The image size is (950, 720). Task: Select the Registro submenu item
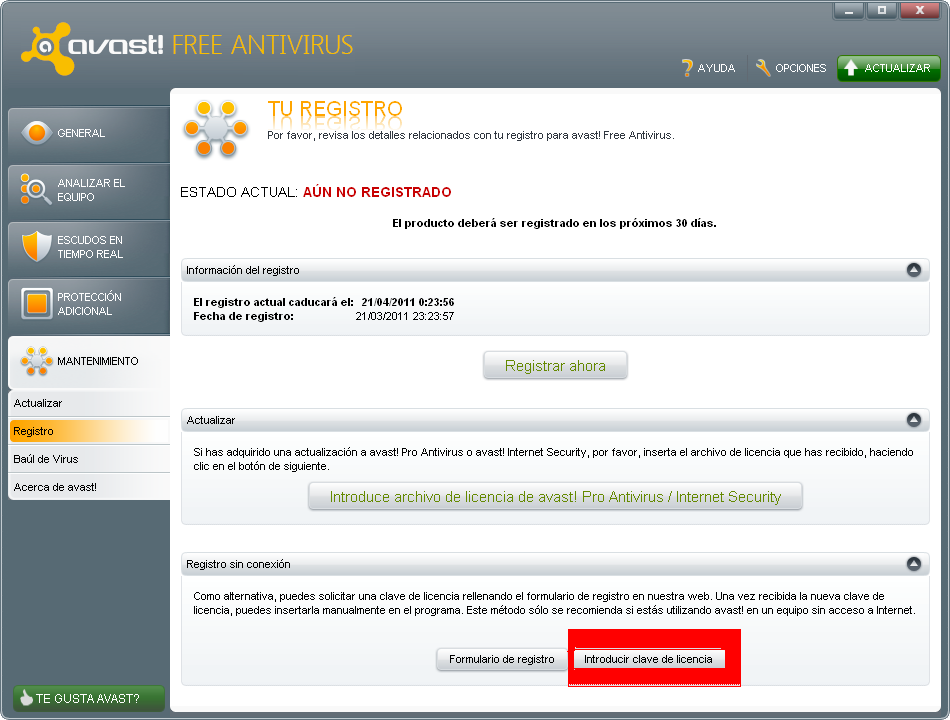[x=89, y=431]
